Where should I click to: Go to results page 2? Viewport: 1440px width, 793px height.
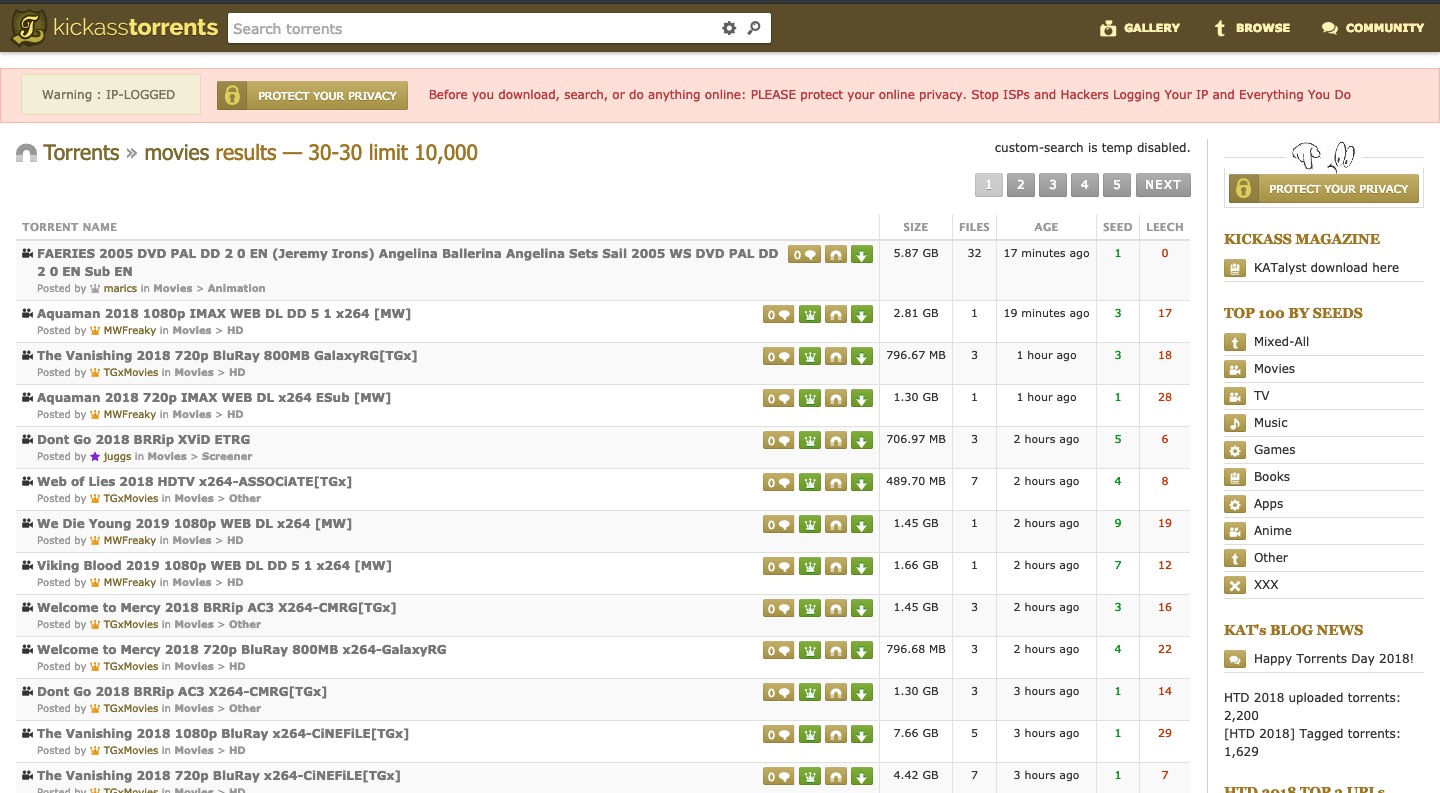[x=1020, y=184]
